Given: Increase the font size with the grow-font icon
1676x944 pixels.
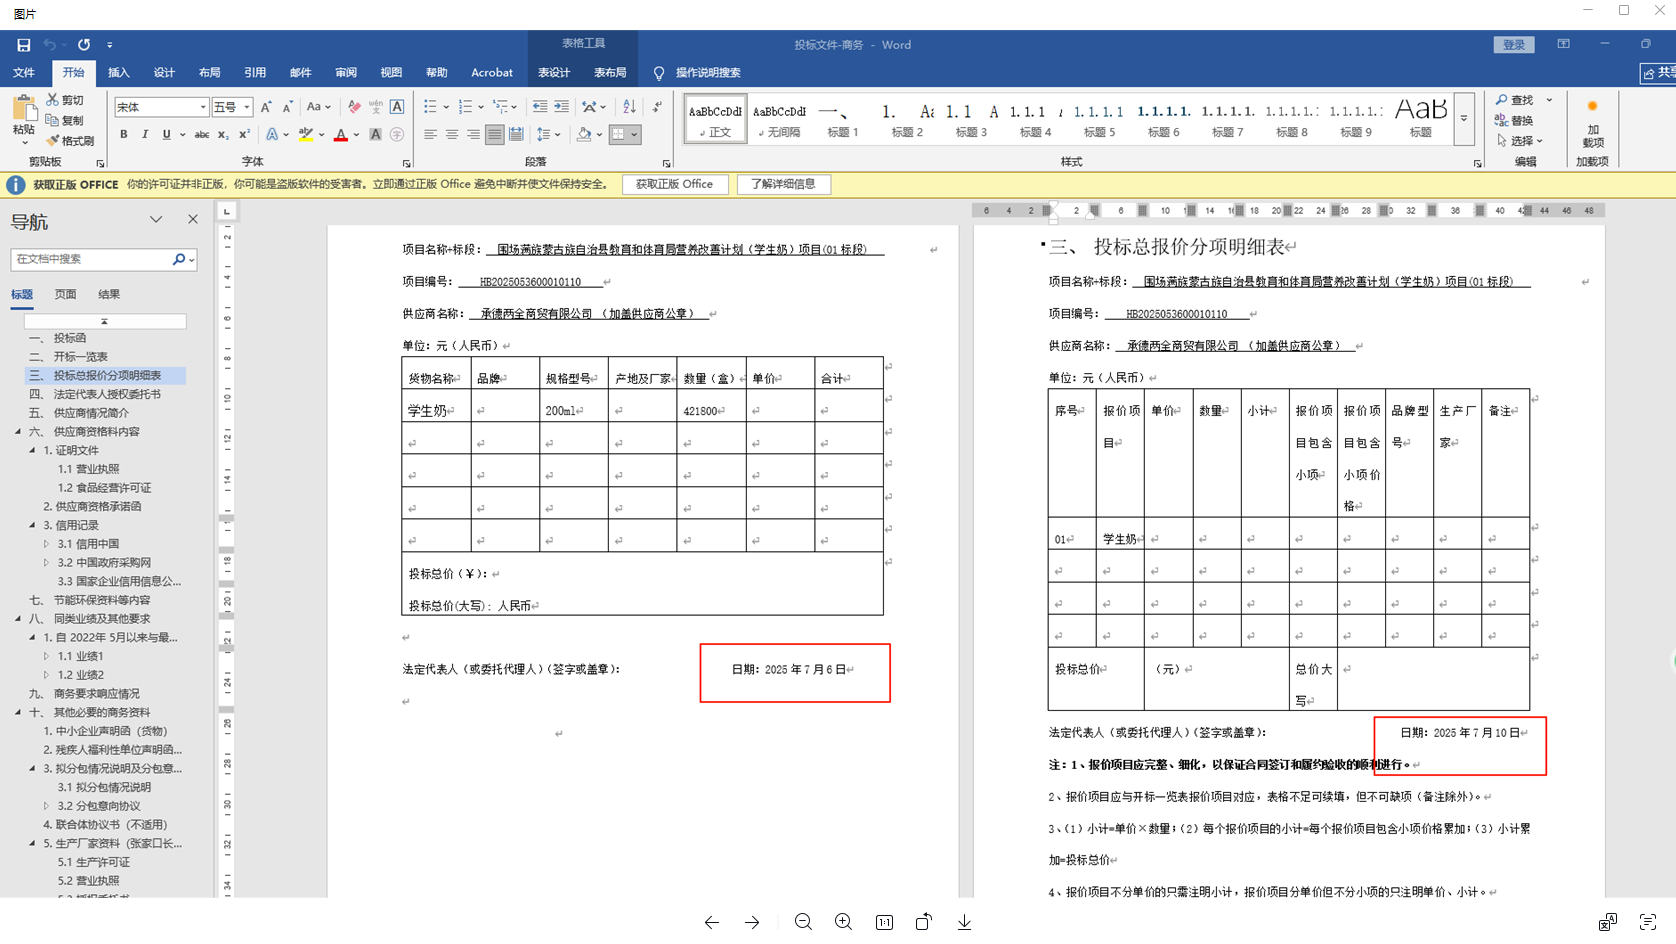Looking at the screenshot, I should tap(266, 107).
